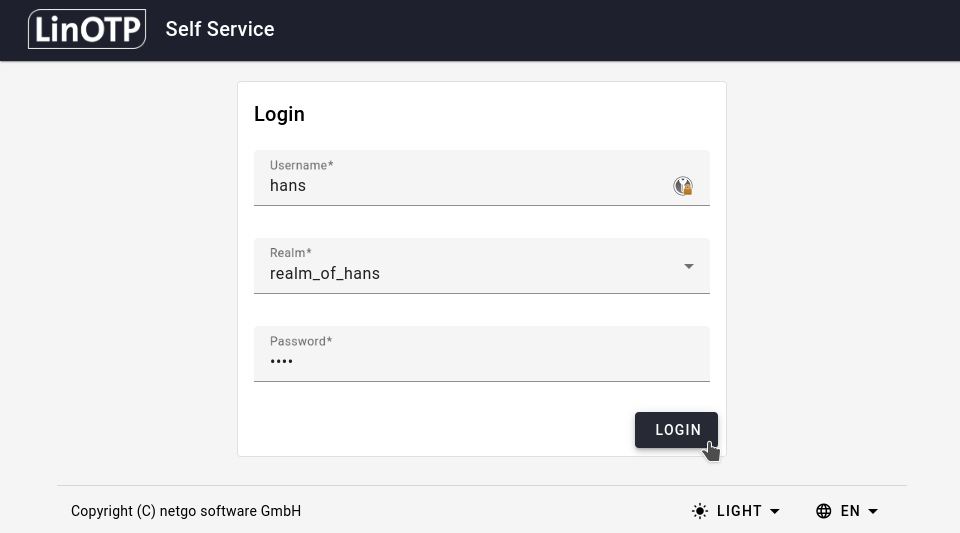Viewport: 960px width, 533px height.
Task: Click the Self Service header title
Action: pyautogui.click(x=220, y=29)
